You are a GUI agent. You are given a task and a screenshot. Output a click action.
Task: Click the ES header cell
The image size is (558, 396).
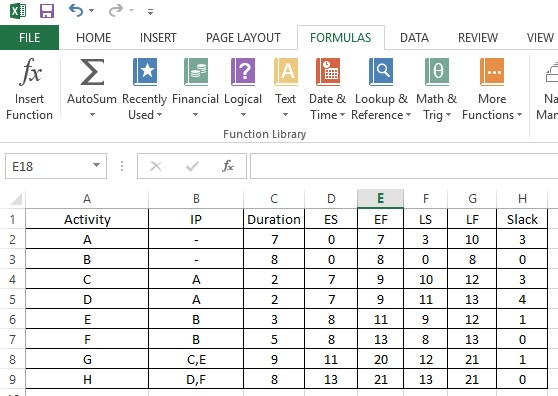click(331, 219)
